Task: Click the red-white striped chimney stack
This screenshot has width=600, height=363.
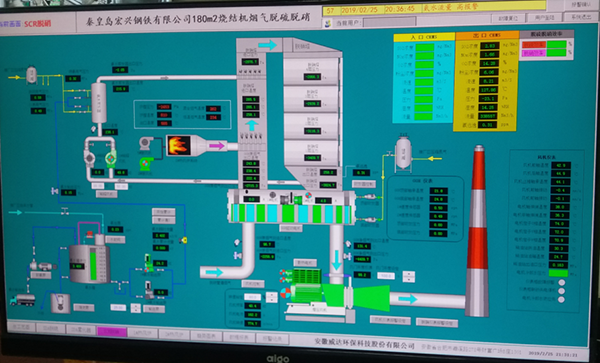Action: click(478, 231)
